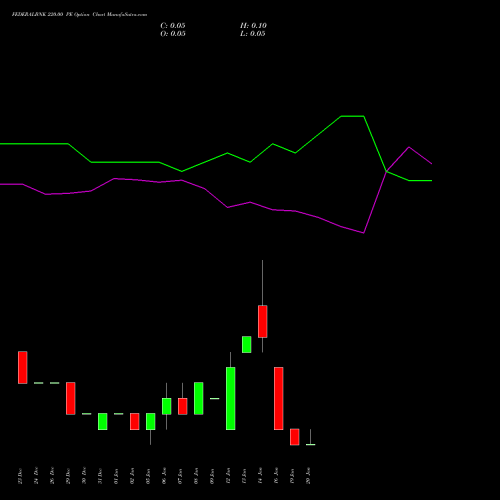500x500 pixels.
Task: Click the tall red candlestick above 16 Jan
Action: pyautogui.click(x=279, y=398)
